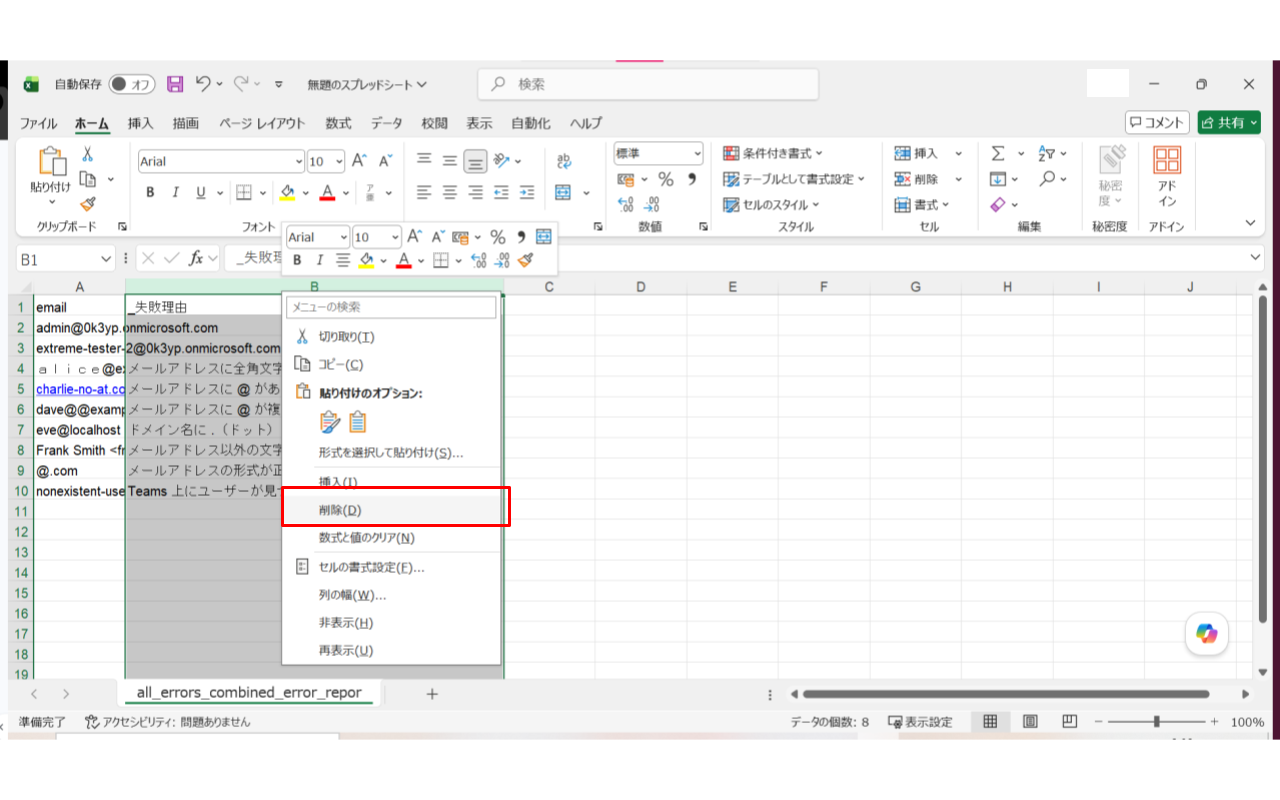
Task: Choose 削除(D) in the context menu
Action: pyautogui.click(x=391, y=510)
